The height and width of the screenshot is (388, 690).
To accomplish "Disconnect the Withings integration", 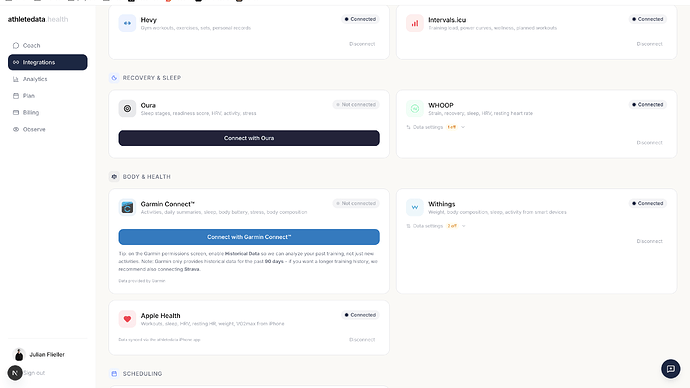I will [x=650, y=241].
